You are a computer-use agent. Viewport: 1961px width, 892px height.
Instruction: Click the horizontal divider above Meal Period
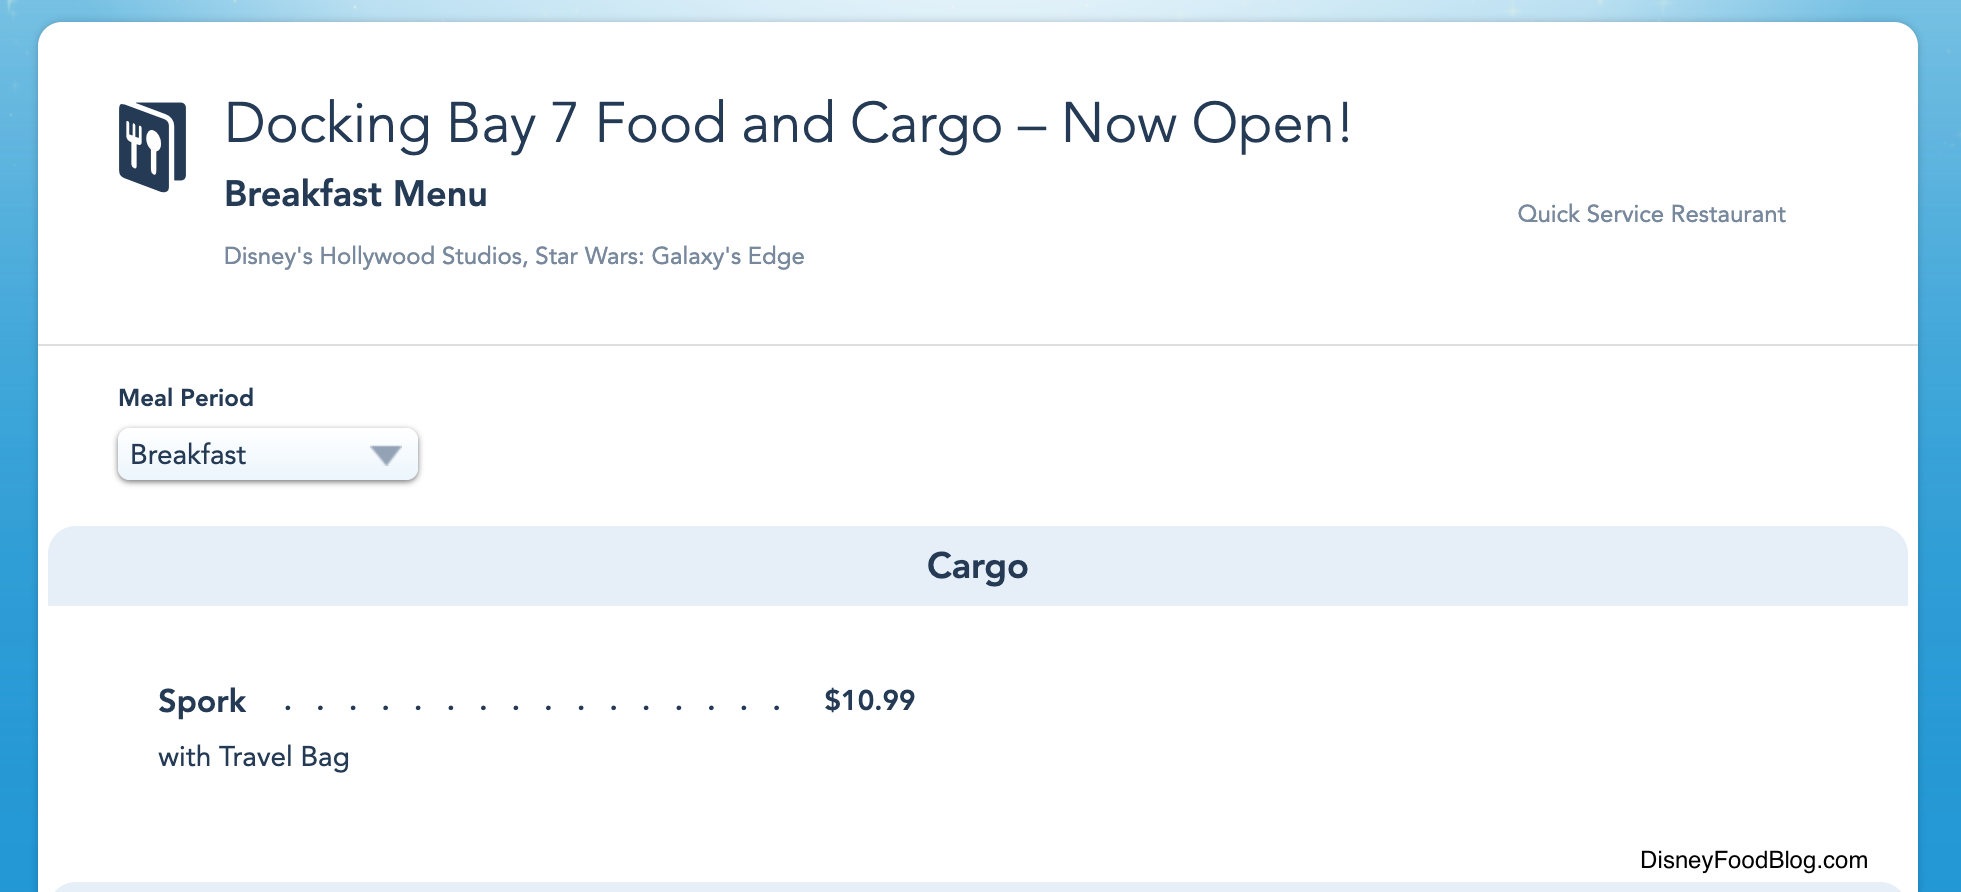[x=977, y=345]
